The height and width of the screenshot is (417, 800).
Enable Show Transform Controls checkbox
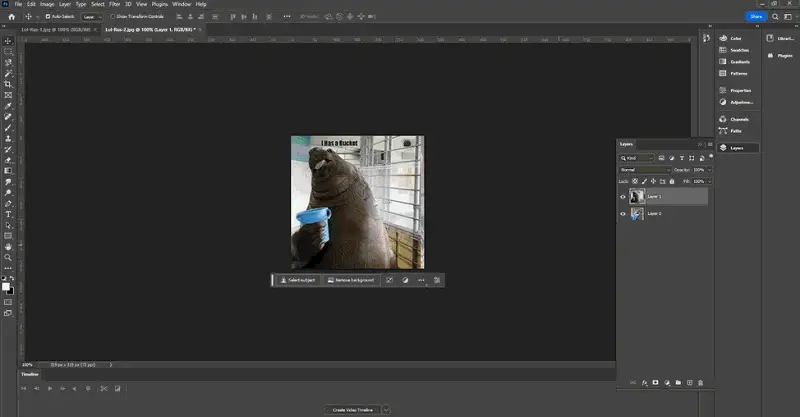click(x=113, y=16)
